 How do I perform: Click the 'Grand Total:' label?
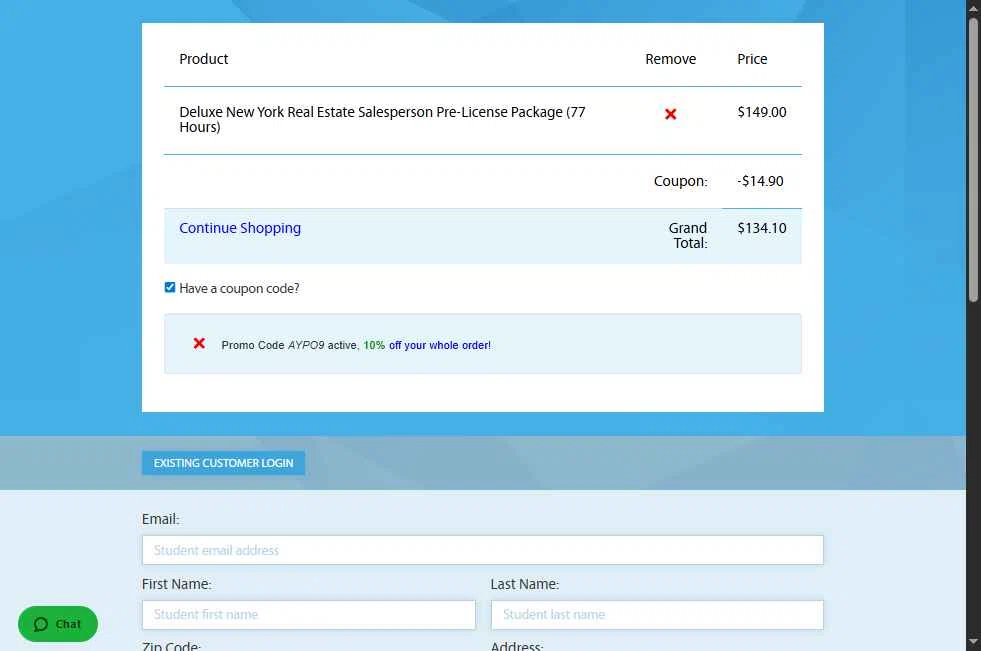pos(688,236)
